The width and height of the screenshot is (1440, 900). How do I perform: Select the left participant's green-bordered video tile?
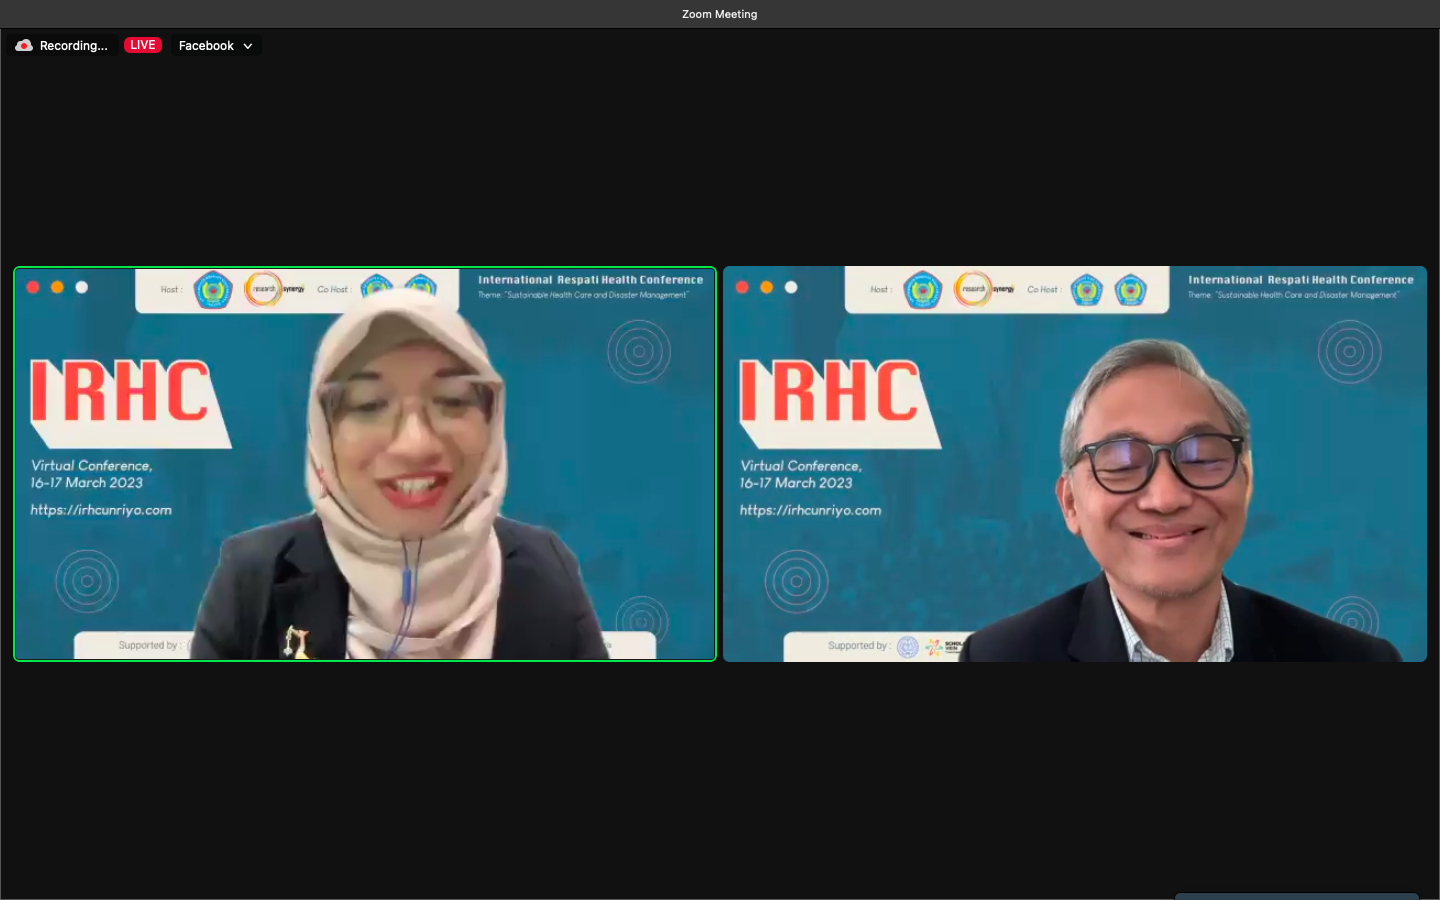[365, 464]
